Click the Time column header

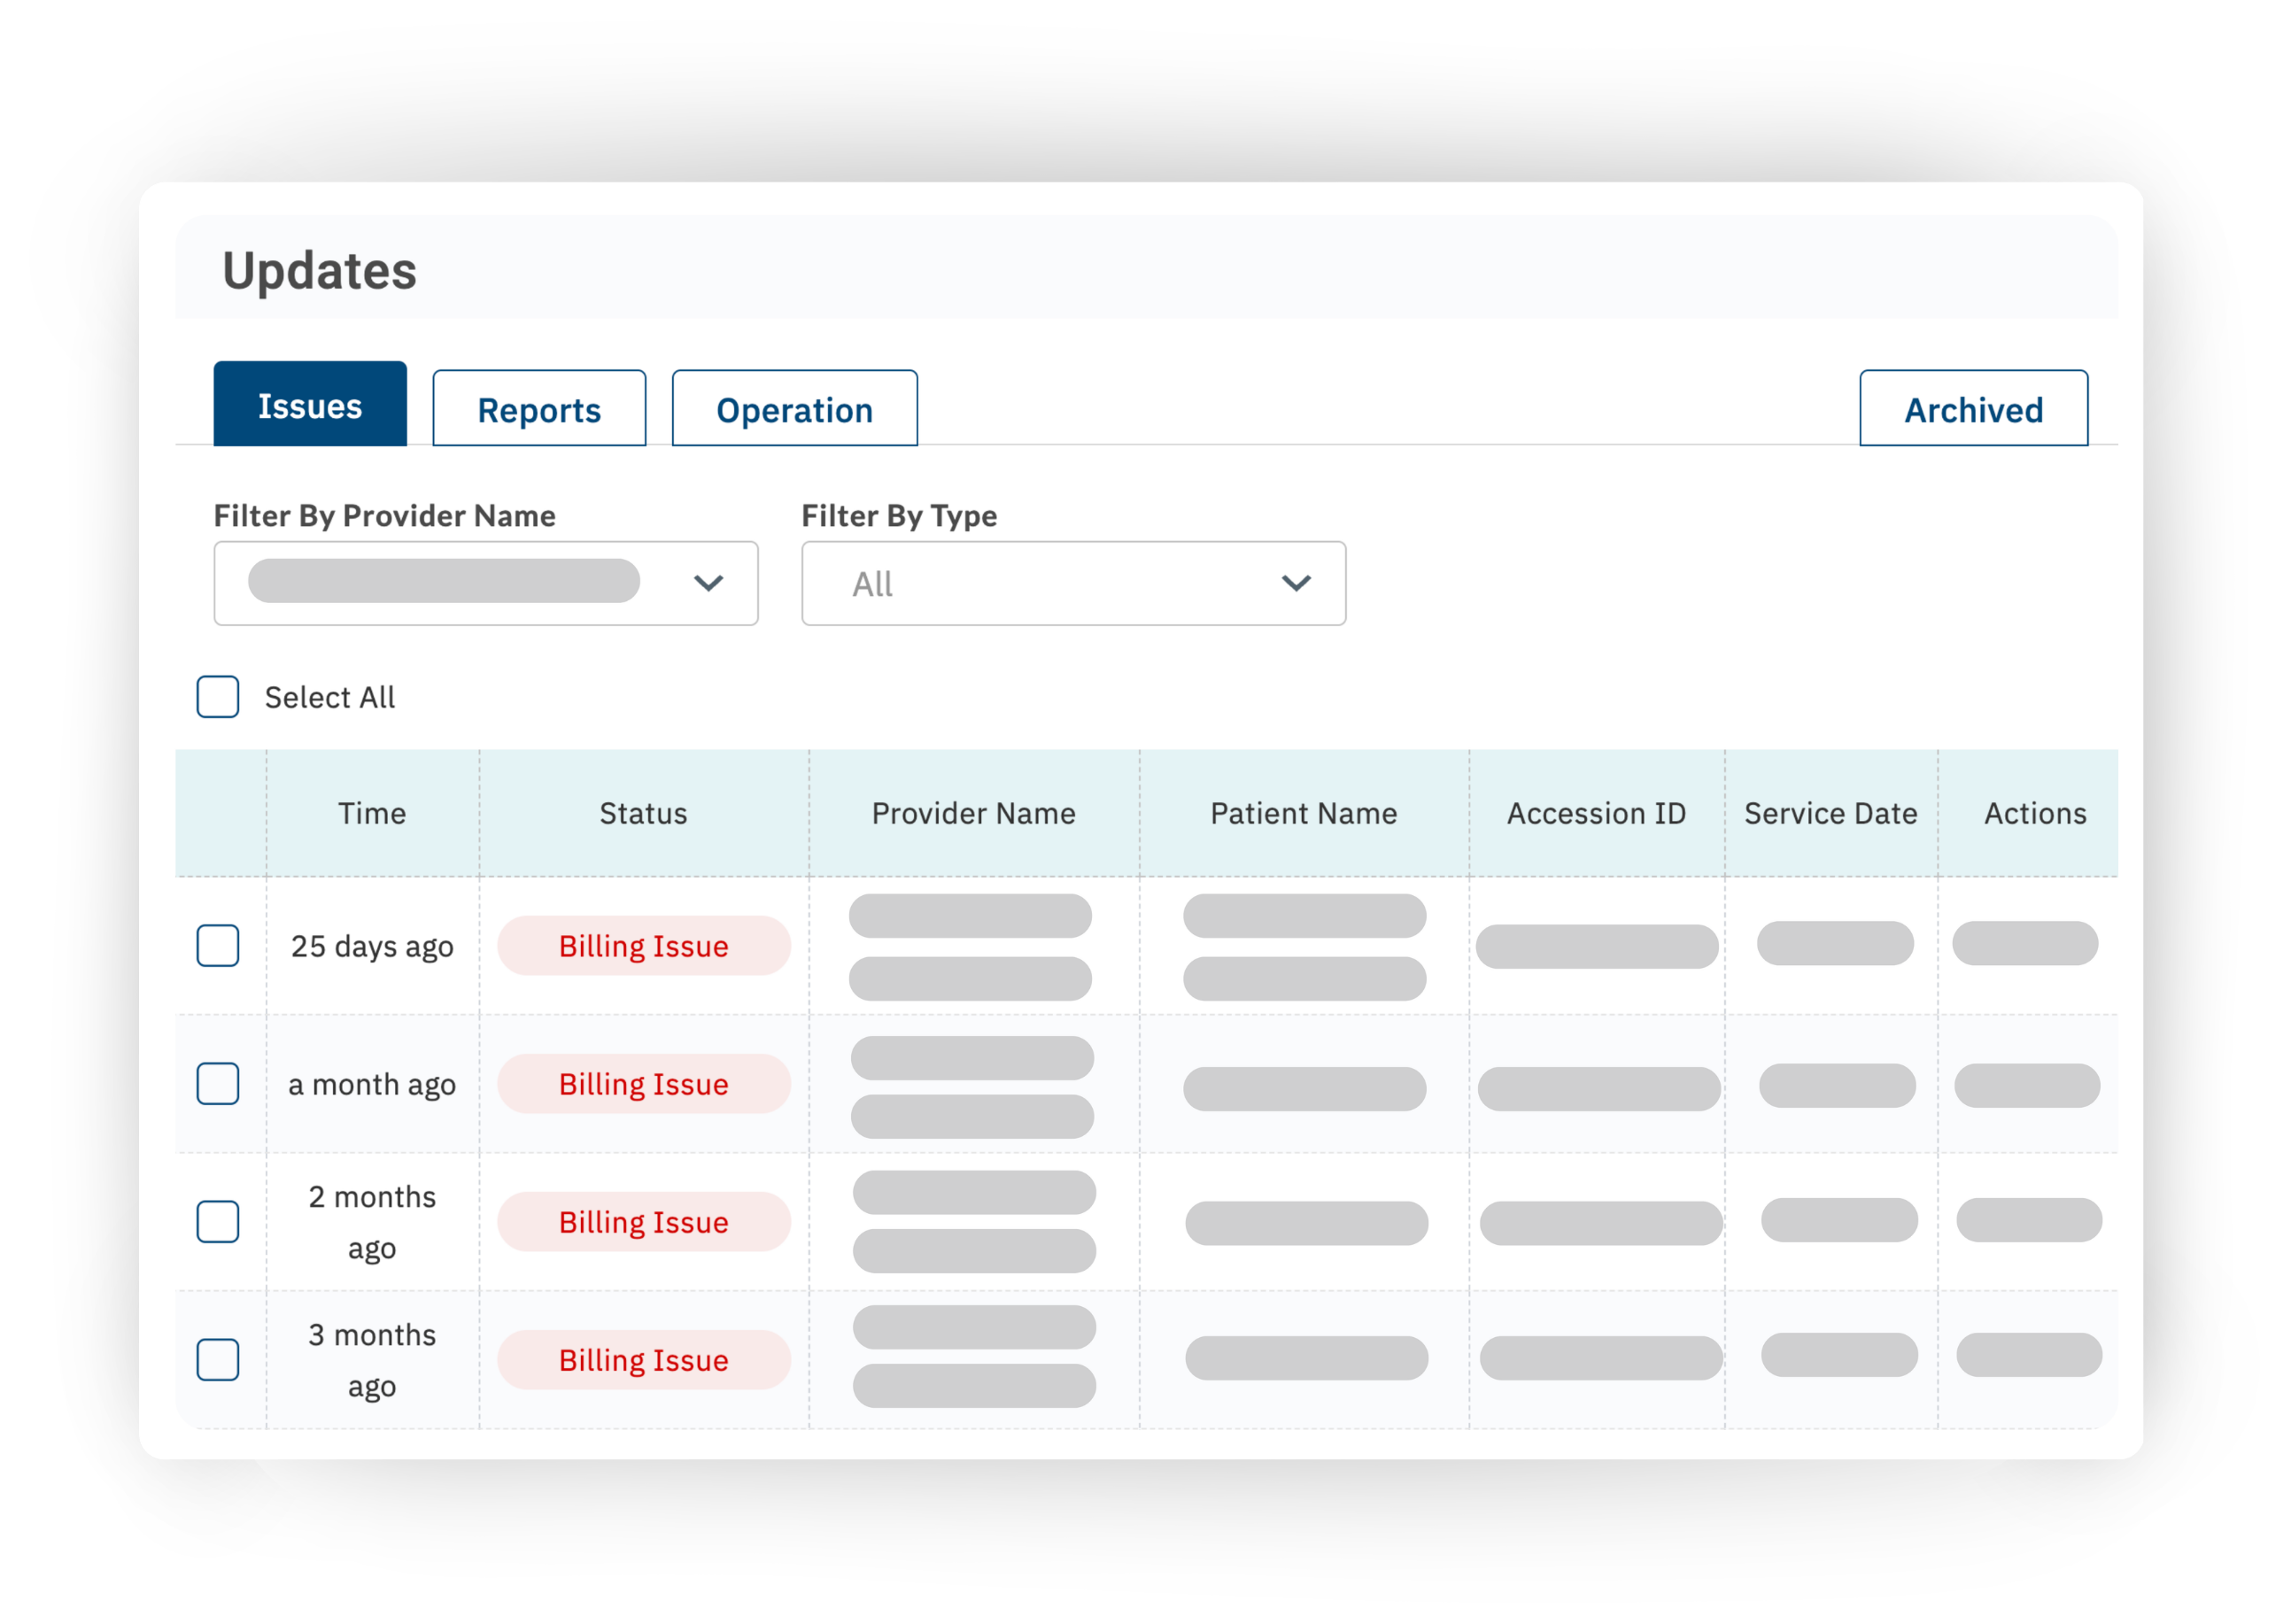[x=372, y=813]
